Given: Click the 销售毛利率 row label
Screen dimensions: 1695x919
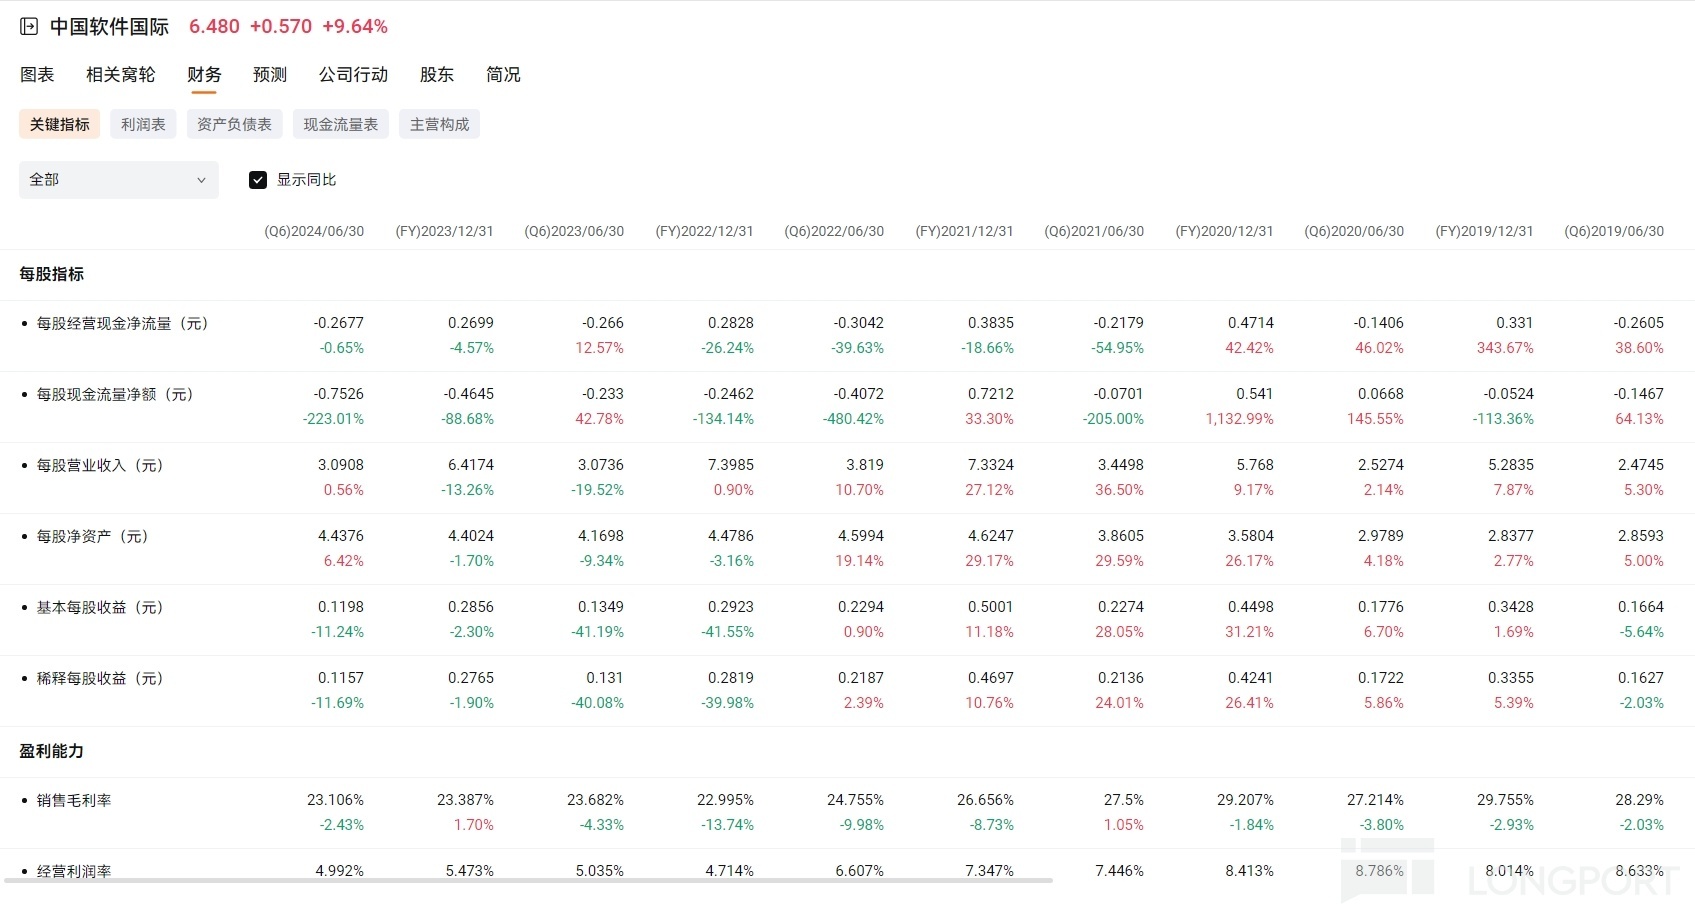Looking at the screenshot, I should coord(74,800).
